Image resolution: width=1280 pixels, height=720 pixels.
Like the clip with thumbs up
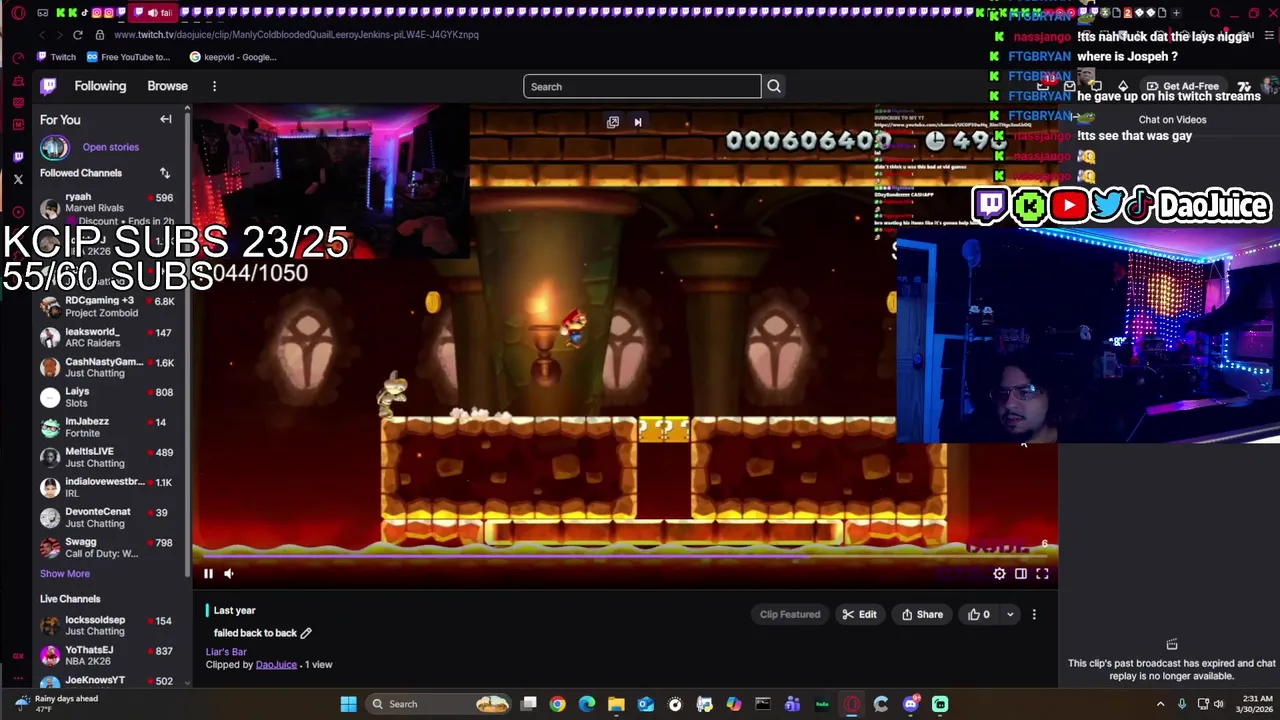point(979,614)
